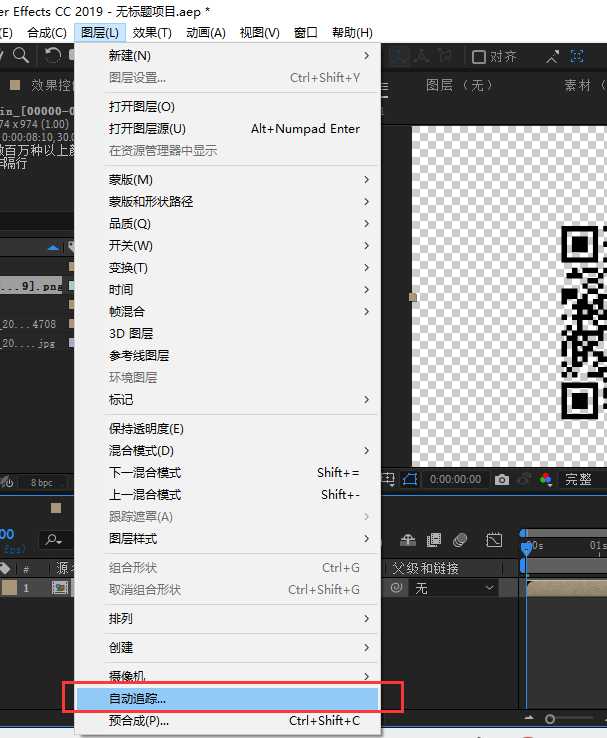This screenshot has height=738, width=607.
Task: Click the current time indicator playhead
Action: [x=526, y=547]
